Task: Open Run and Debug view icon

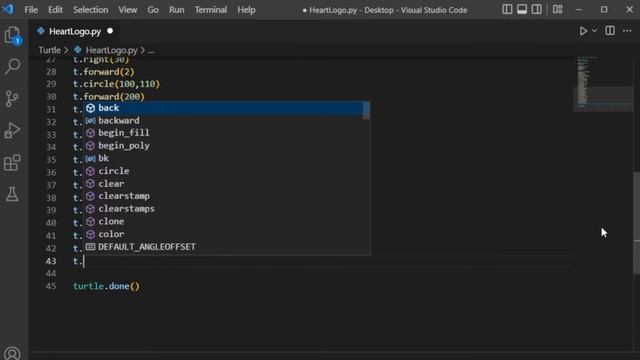Action: pos(12,131)
